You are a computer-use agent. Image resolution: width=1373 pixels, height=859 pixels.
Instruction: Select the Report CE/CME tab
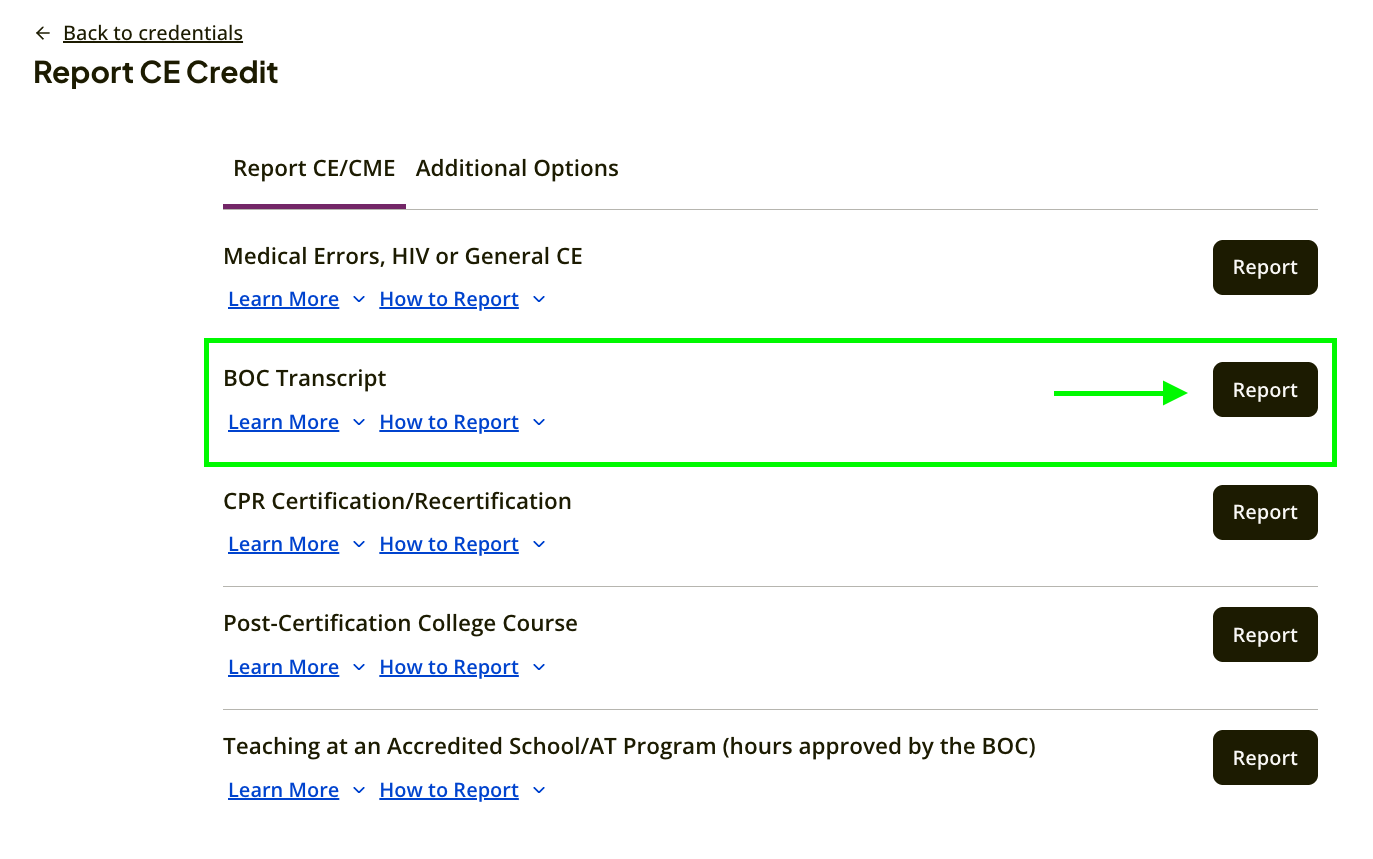pos(314,168)
